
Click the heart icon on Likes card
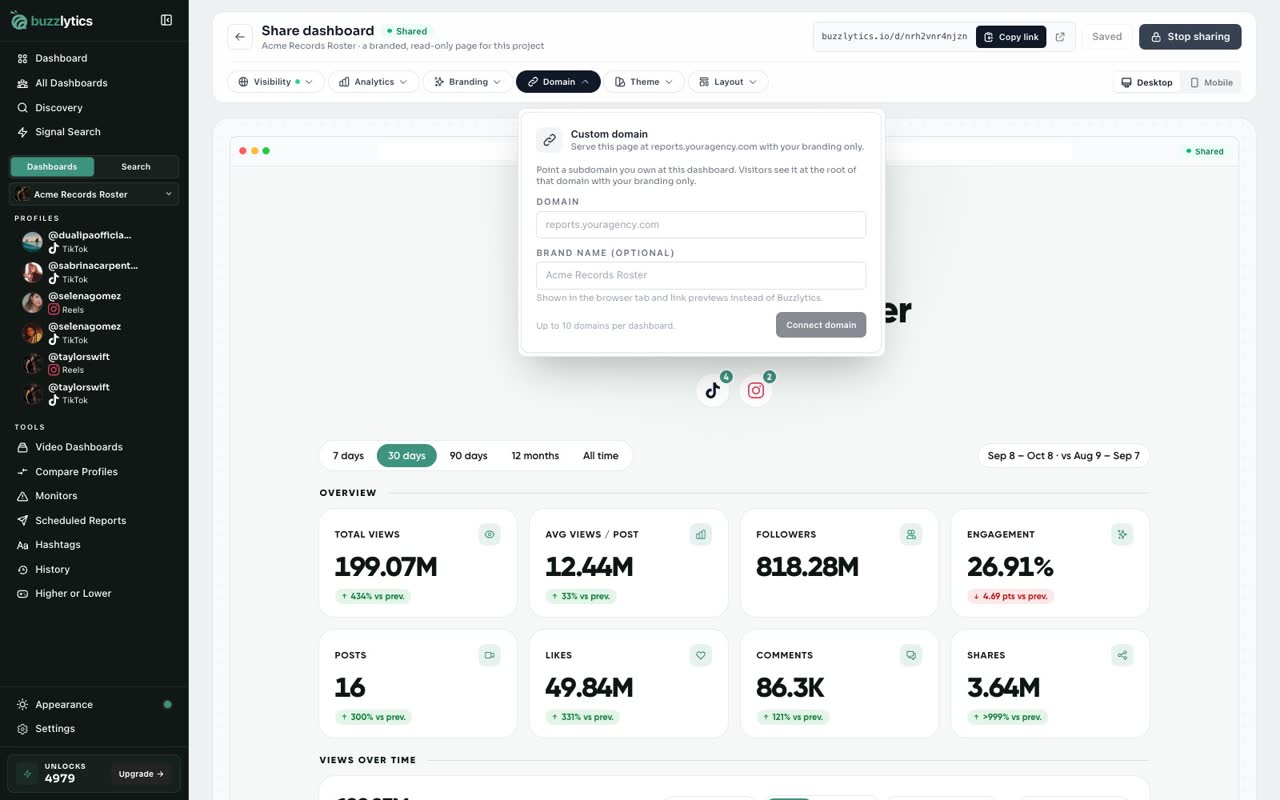click(701, 656)
